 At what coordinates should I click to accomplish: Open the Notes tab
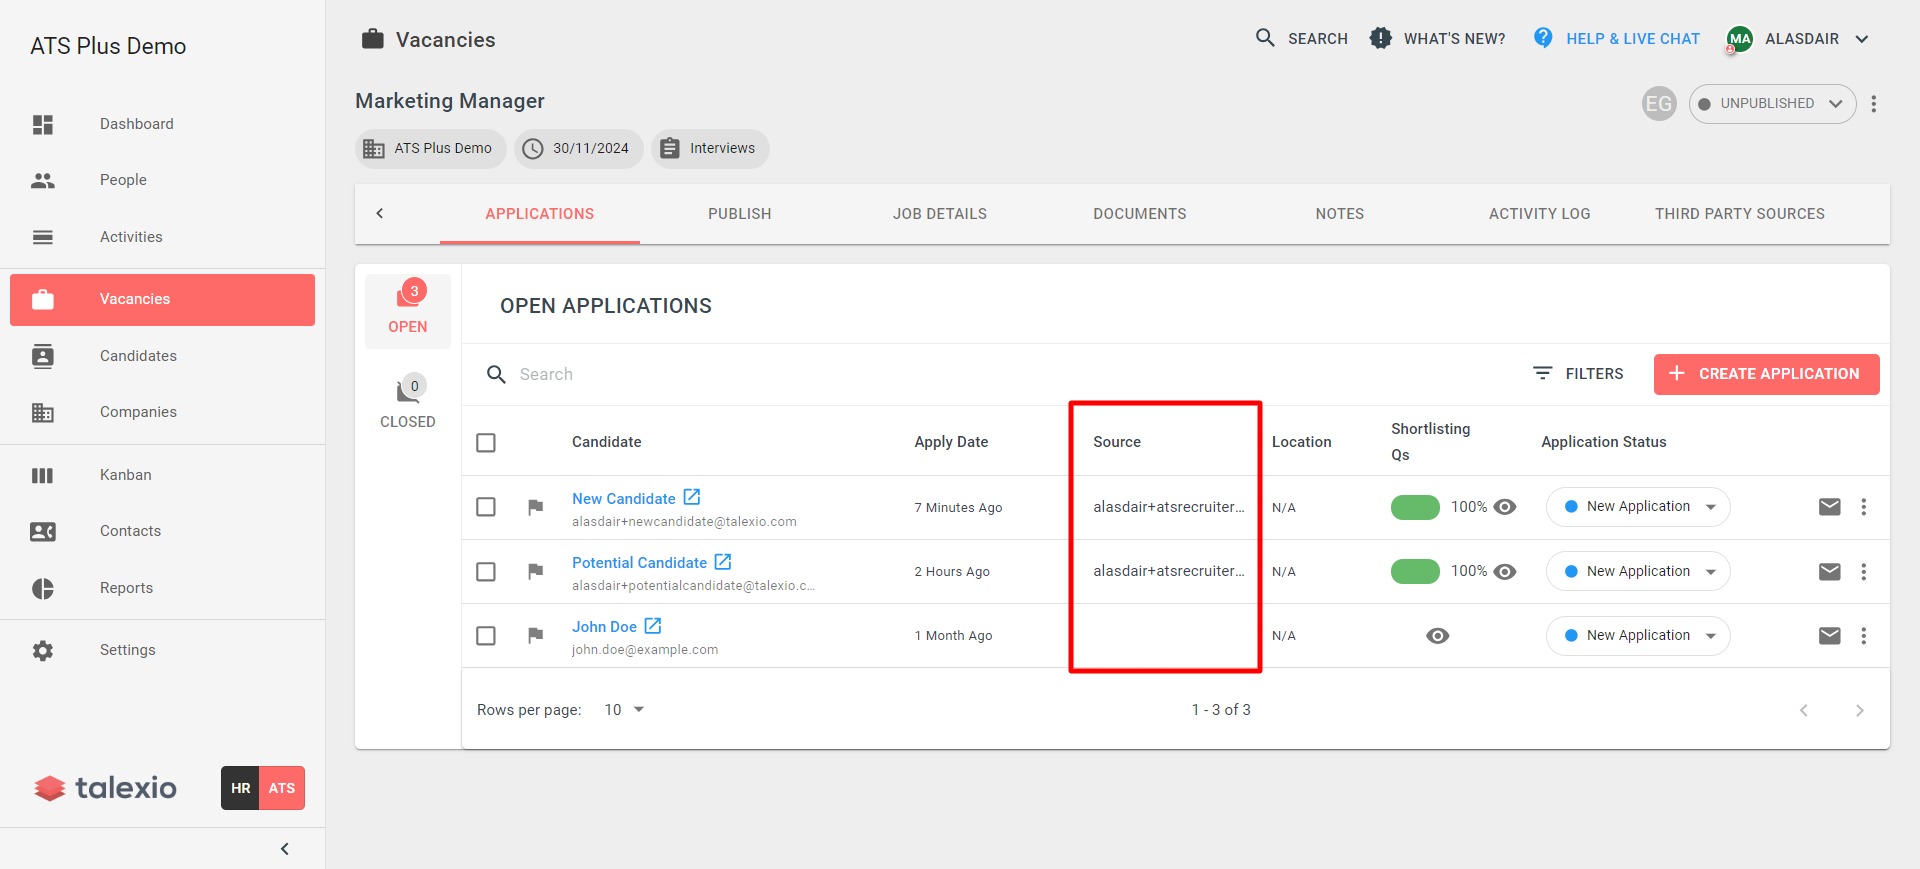coord(1340,214)
